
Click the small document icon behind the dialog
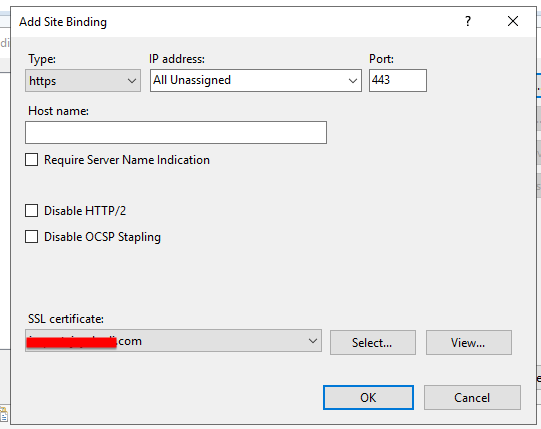4,414
